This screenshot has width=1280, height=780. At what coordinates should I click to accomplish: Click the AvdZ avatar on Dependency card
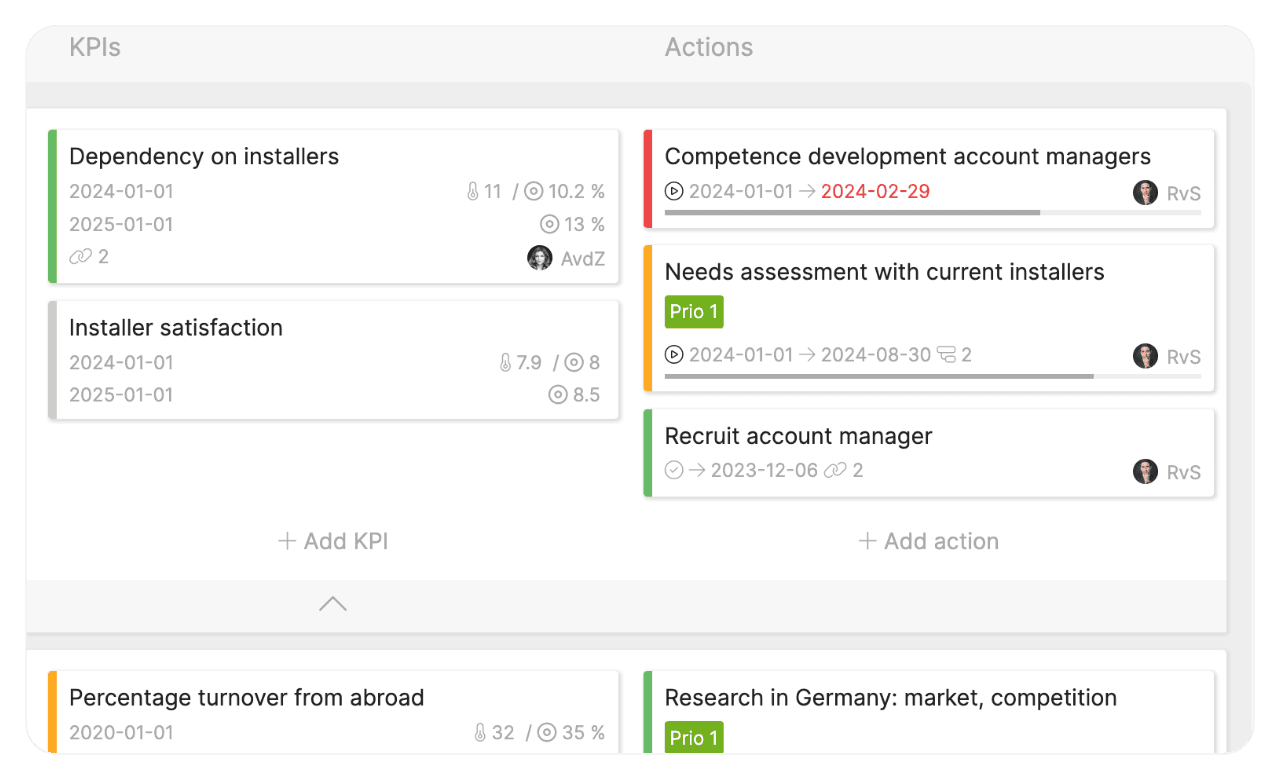(x=540, y=258)
